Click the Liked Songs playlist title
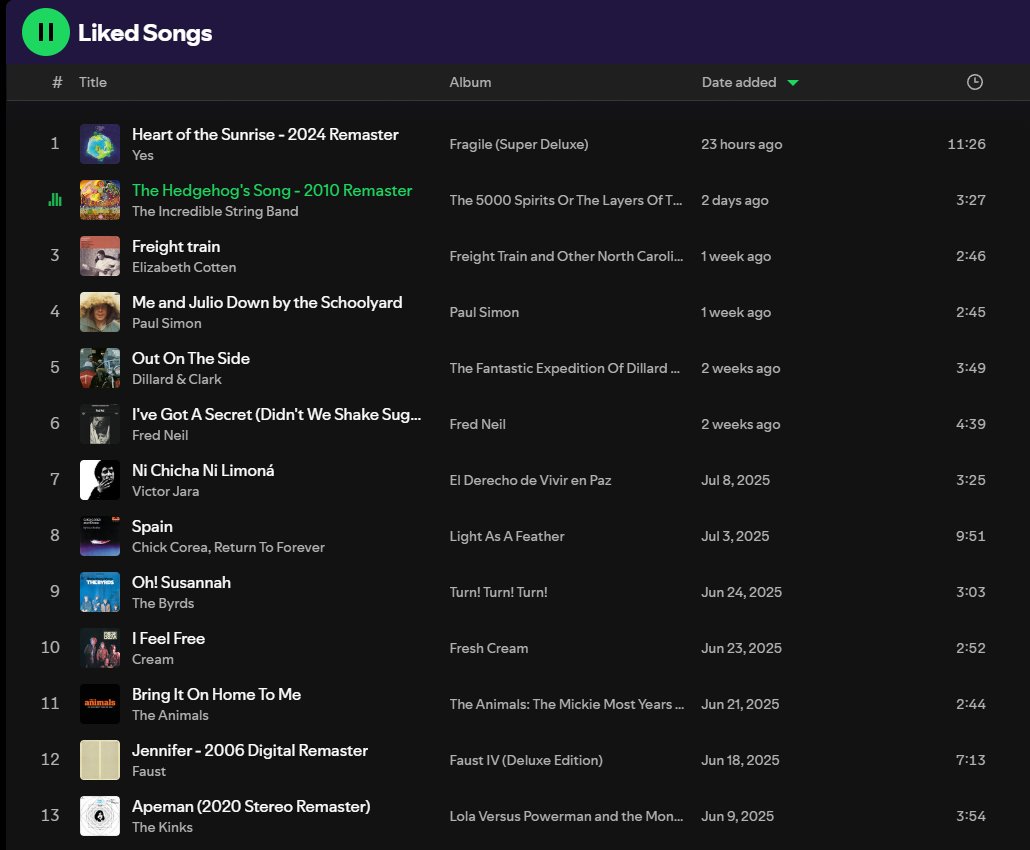The image size is (1030, 850). pos(144,32)
